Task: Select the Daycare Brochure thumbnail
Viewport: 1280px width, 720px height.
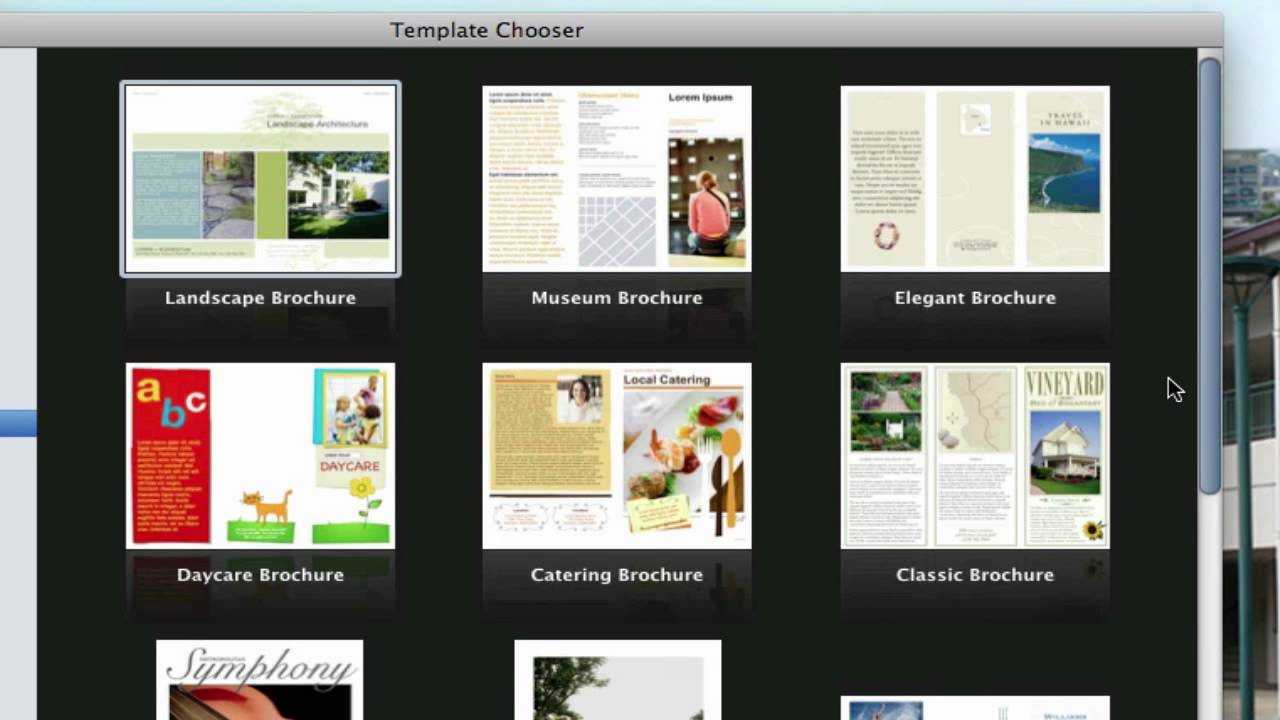Action: click(x=260, y=456)
